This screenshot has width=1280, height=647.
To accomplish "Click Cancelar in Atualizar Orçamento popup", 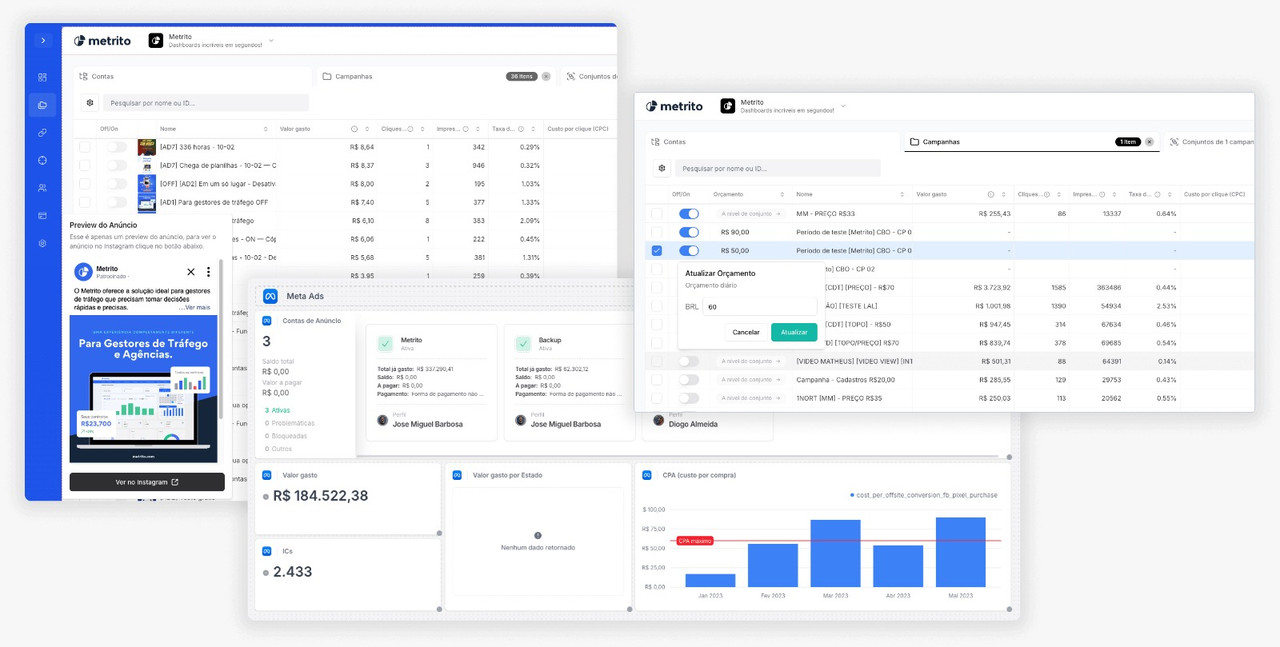I will 746,332.
